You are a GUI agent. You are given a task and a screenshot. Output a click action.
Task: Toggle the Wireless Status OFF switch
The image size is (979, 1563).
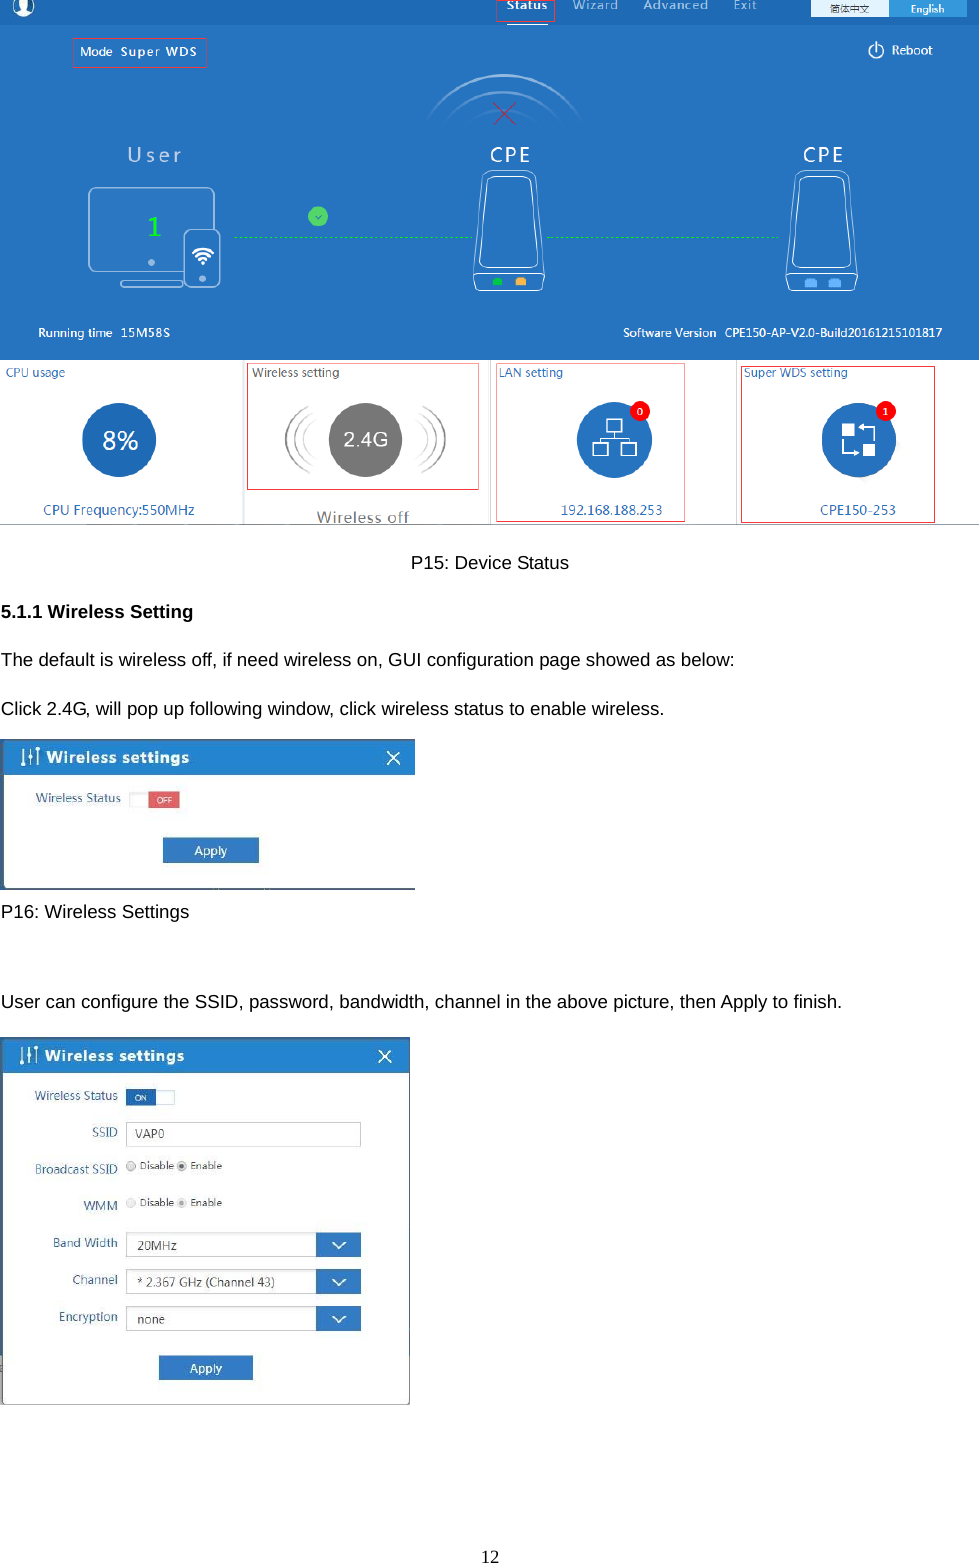click(x=155, y=799)
